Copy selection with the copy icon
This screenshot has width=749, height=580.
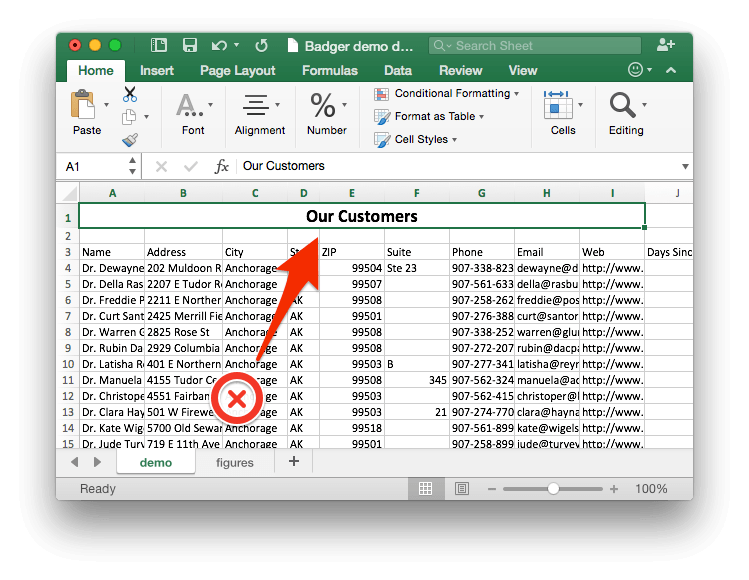[129, 117]
